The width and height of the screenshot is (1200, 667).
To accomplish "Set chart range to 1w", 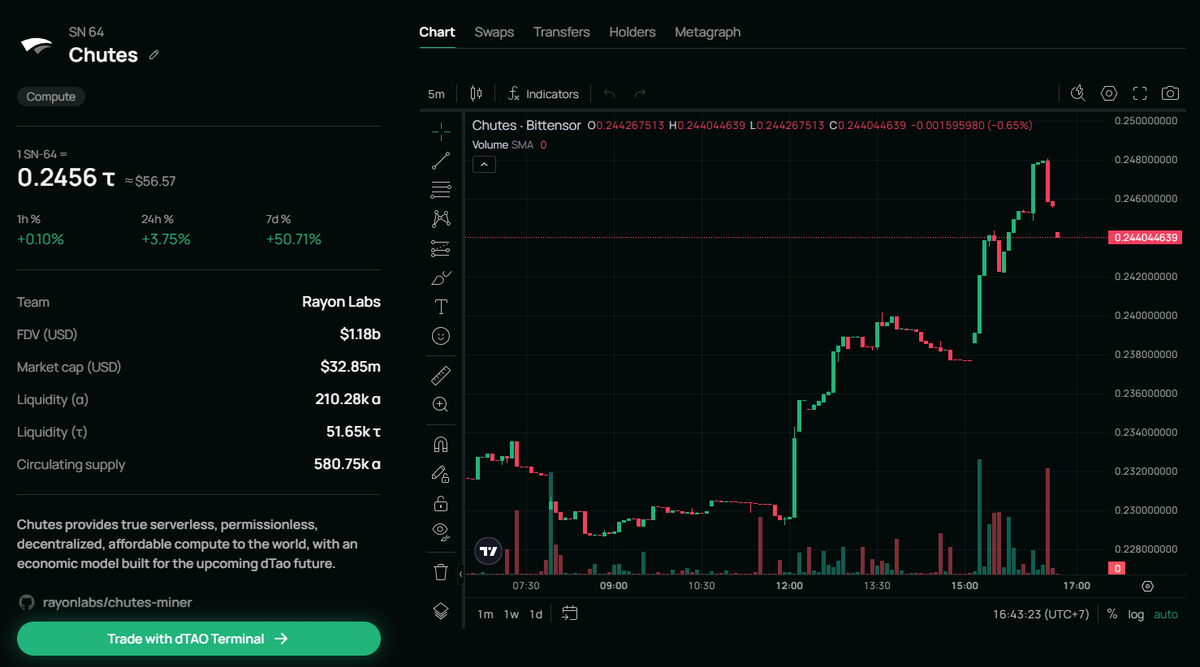I will (511, 614).
